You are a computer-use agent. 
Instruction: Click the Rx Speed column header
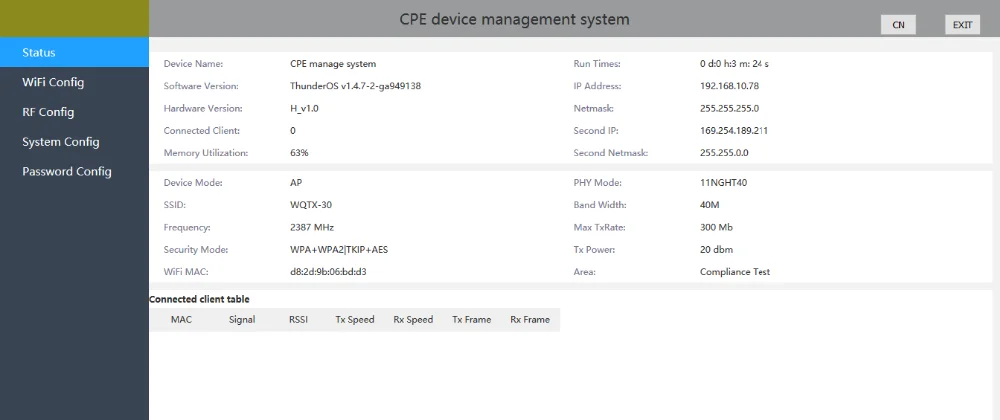[x=413, y=320]
